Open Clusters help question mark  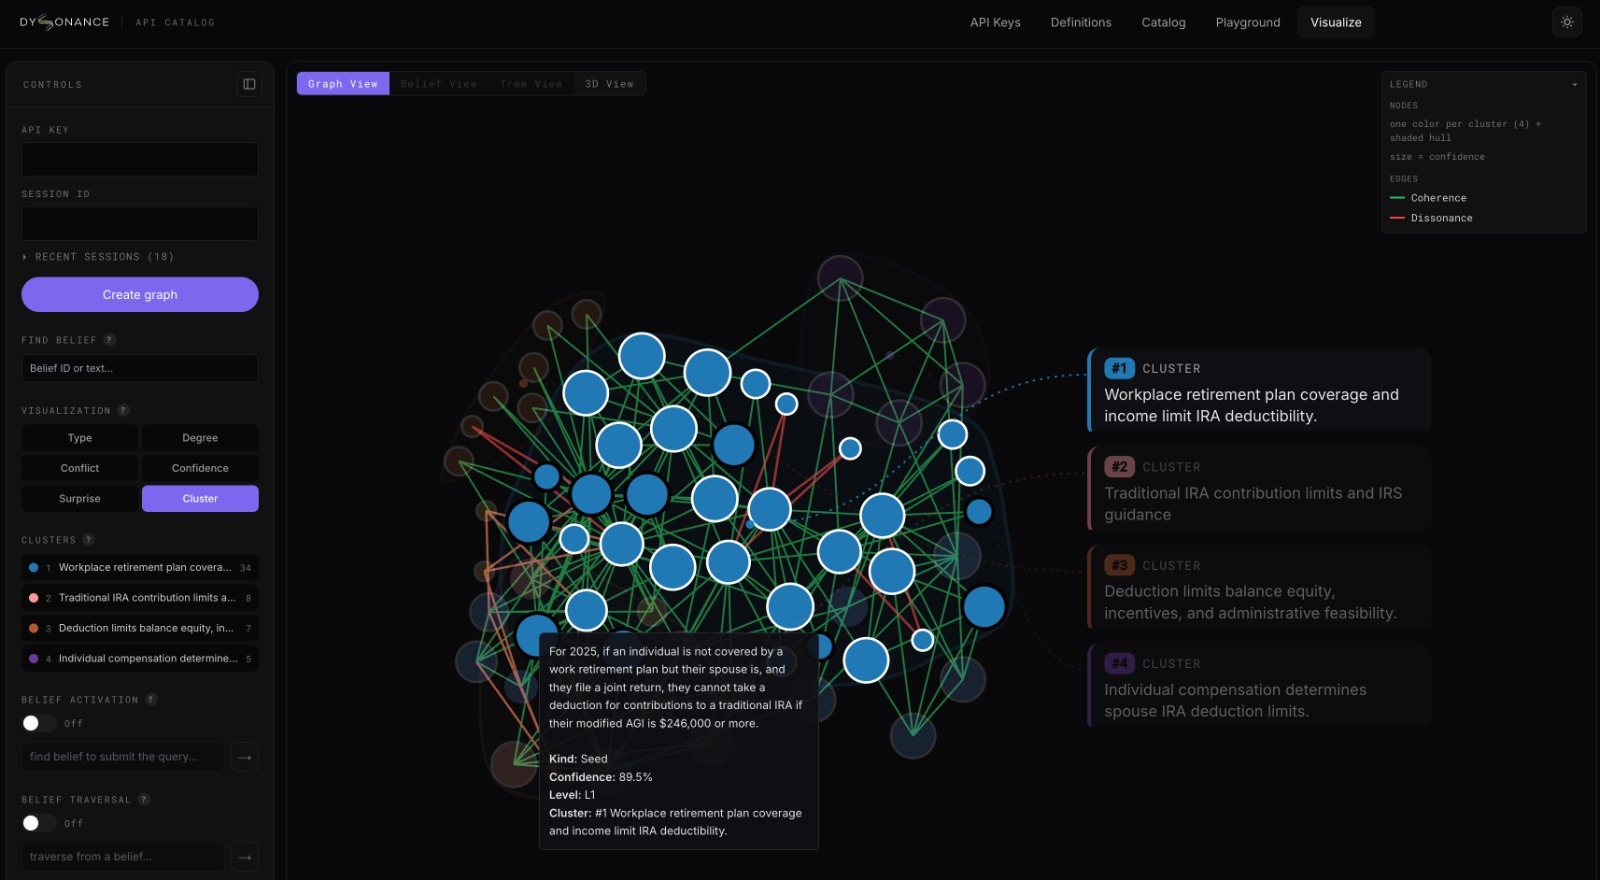[x=89, y=540]
